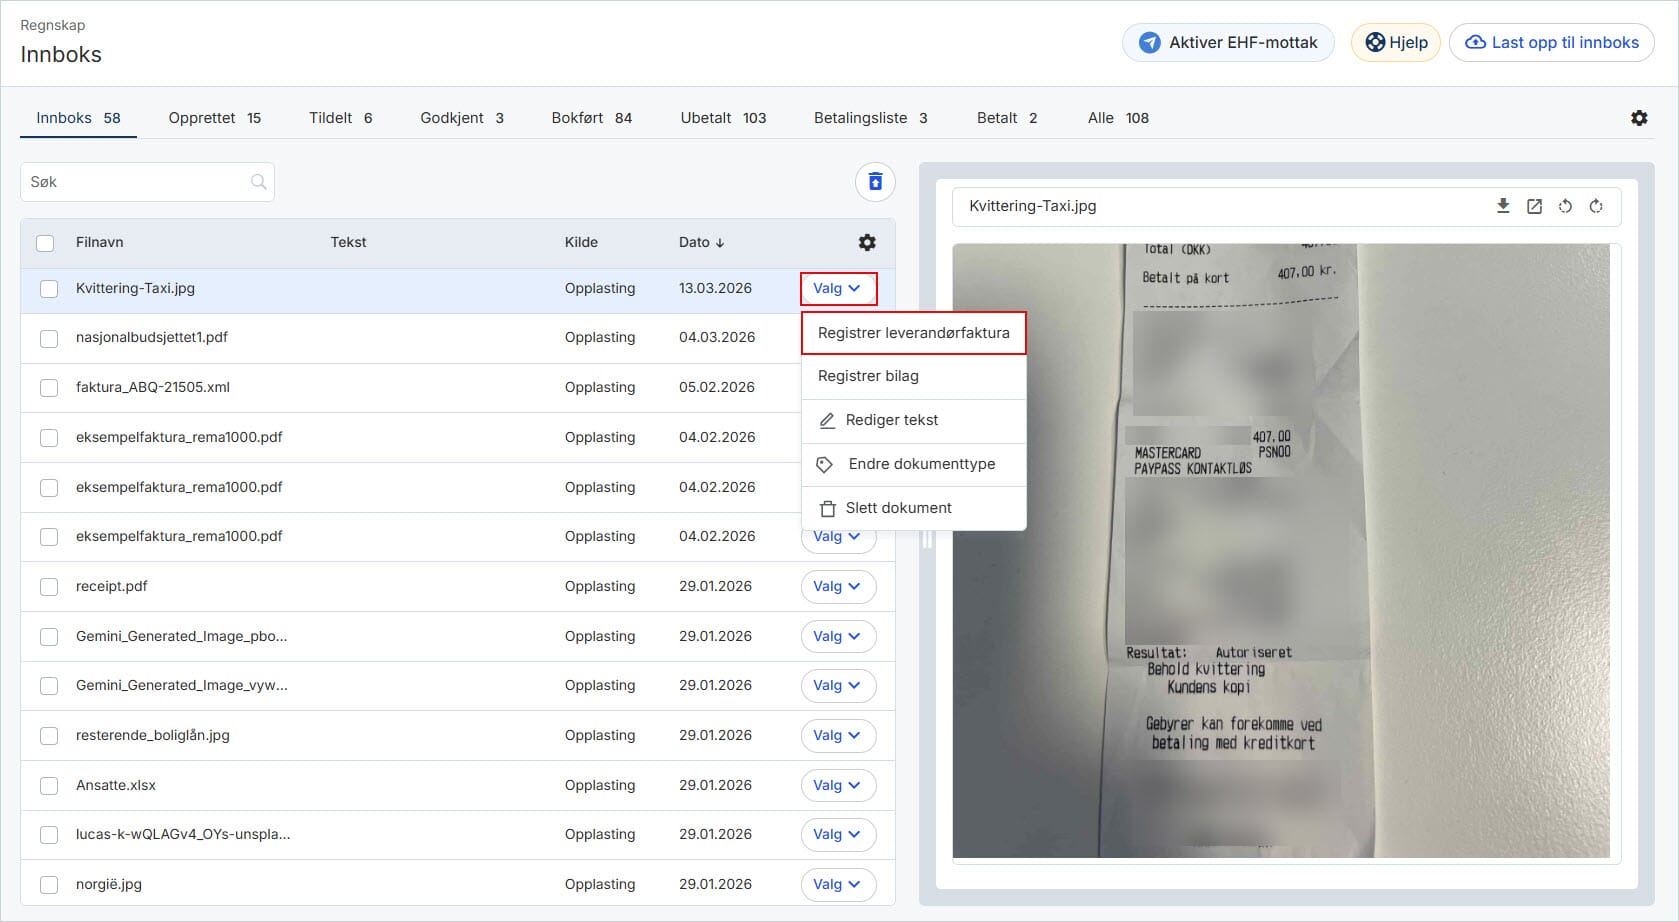The image size is (1679, 922).
Task: Check the receipt.pdf row checkbox
Action: (49, 587)
